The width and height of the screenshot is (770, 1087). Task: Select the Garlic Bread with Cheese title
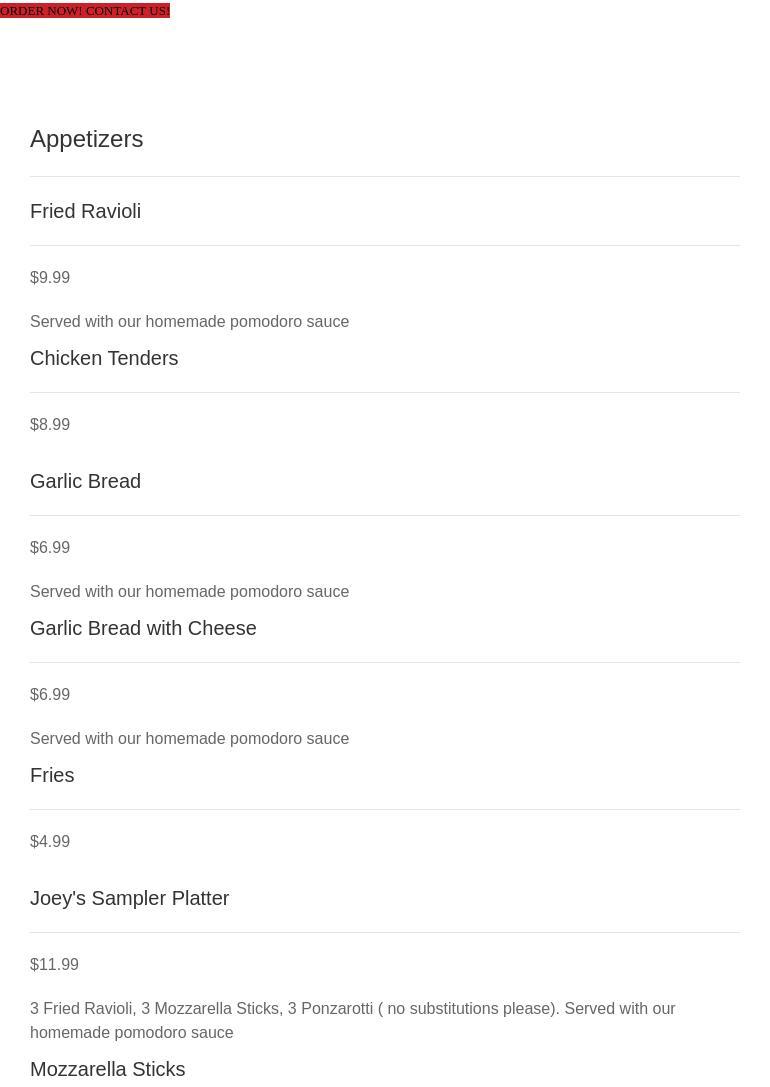tap(143, 627)
